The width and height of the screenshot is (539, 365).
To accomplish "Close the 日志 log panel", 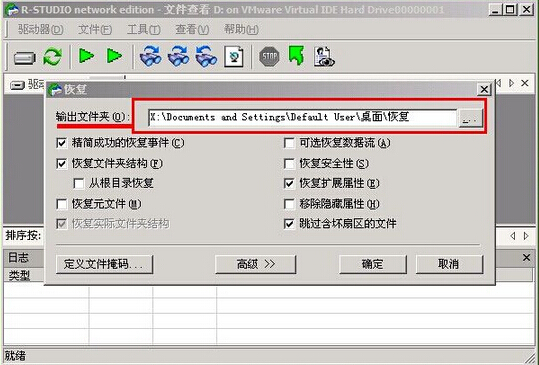I will click(526, 257).
